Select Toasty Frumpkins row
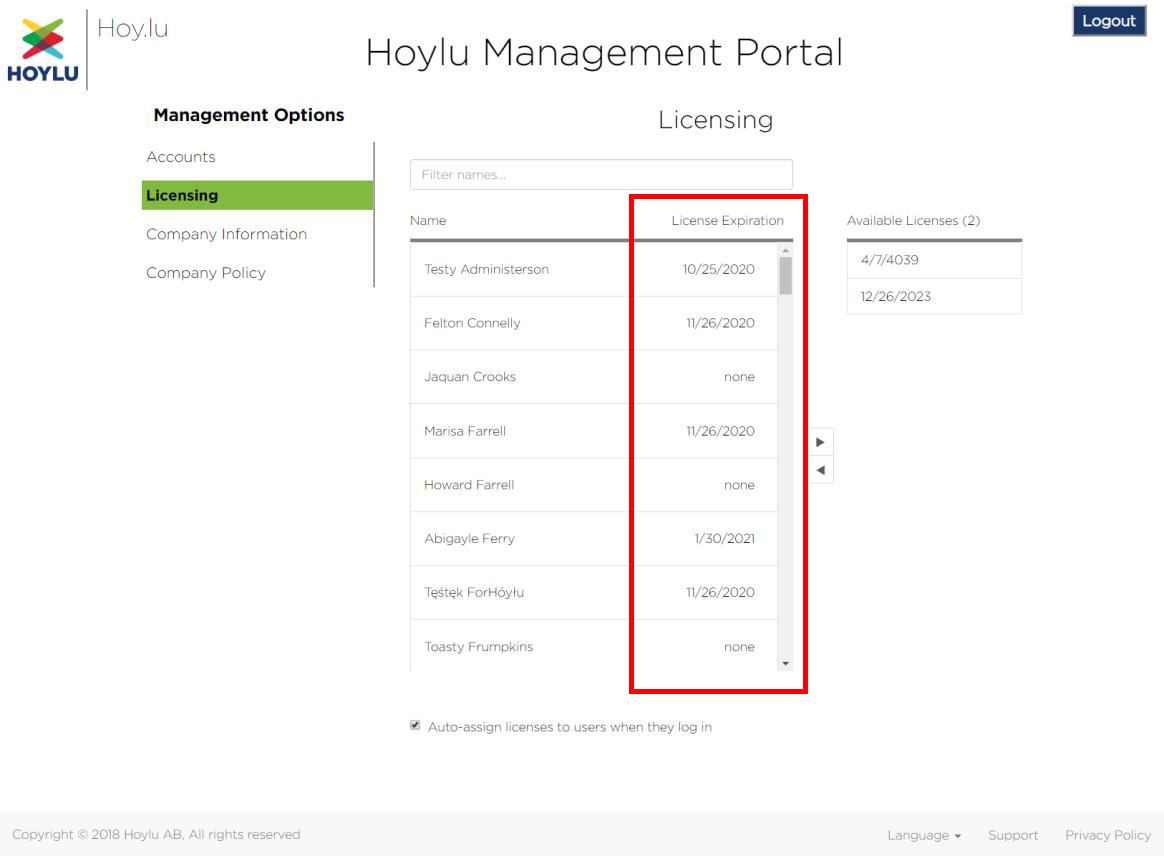Screen dimensions: 1164x856 [594, 646]
